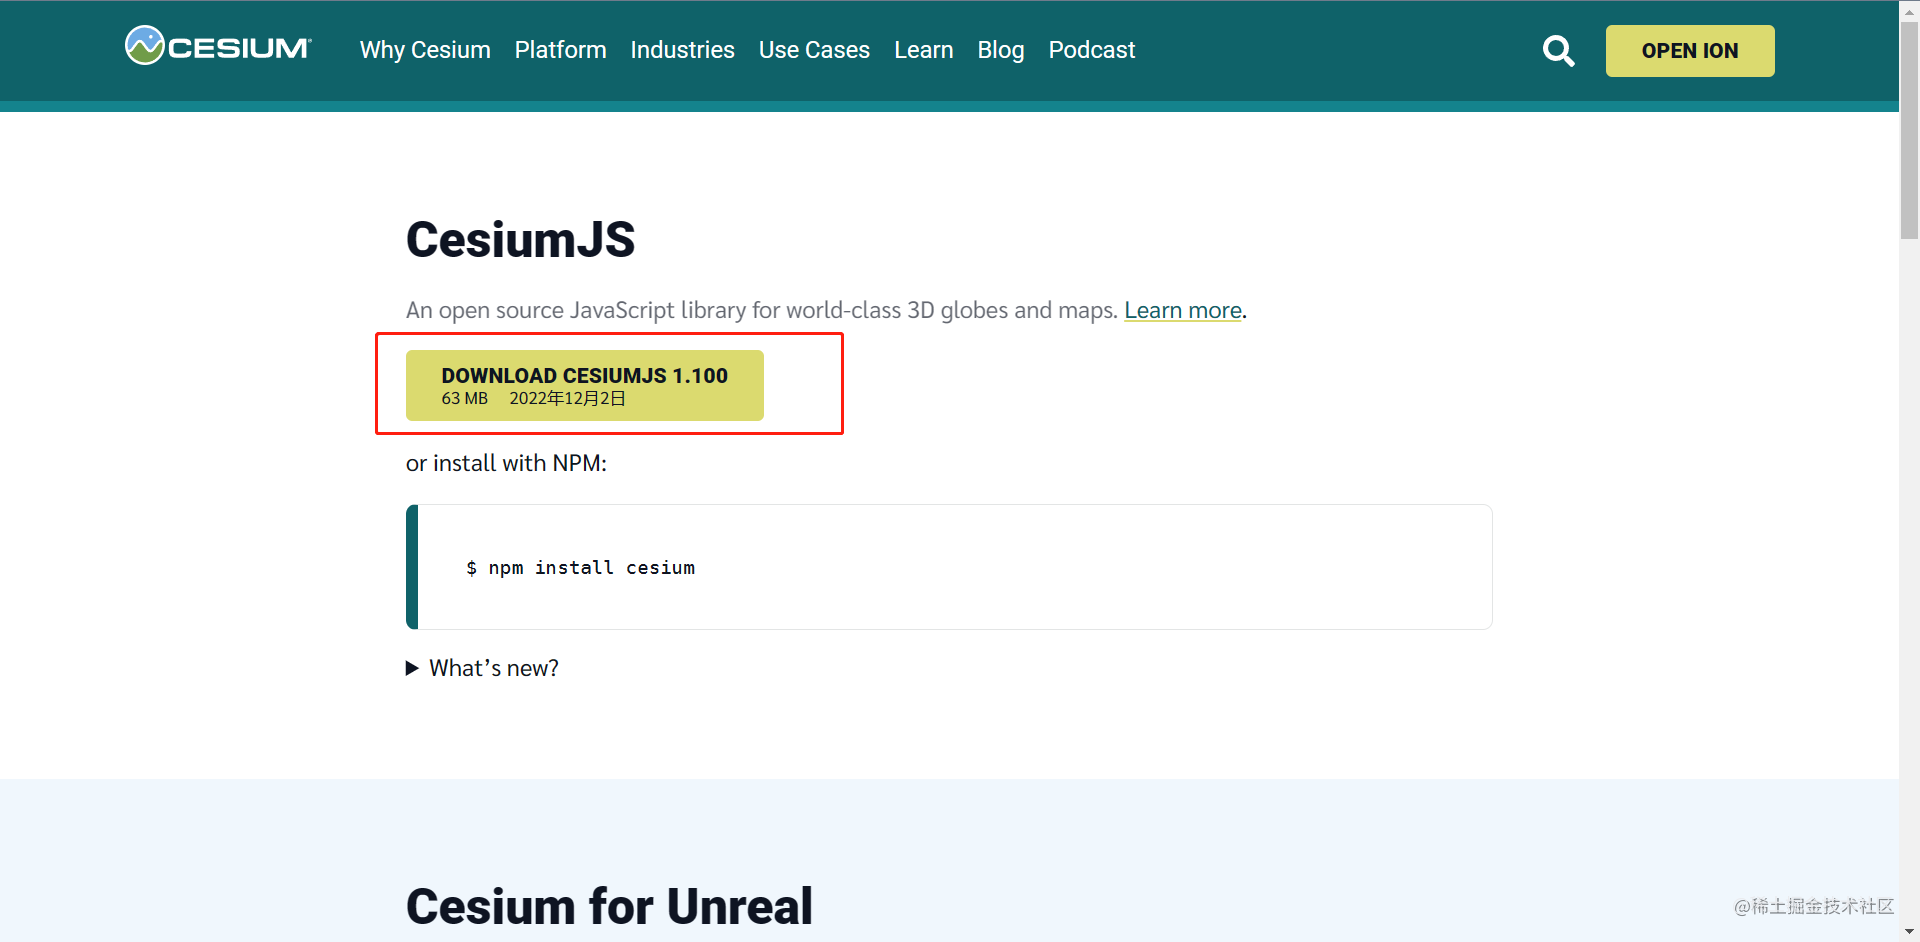Screen dimensions: 1920x942
Task: Click the 'or install with NPM:' text
Action: pyautogui.click(x=506, y=463)
